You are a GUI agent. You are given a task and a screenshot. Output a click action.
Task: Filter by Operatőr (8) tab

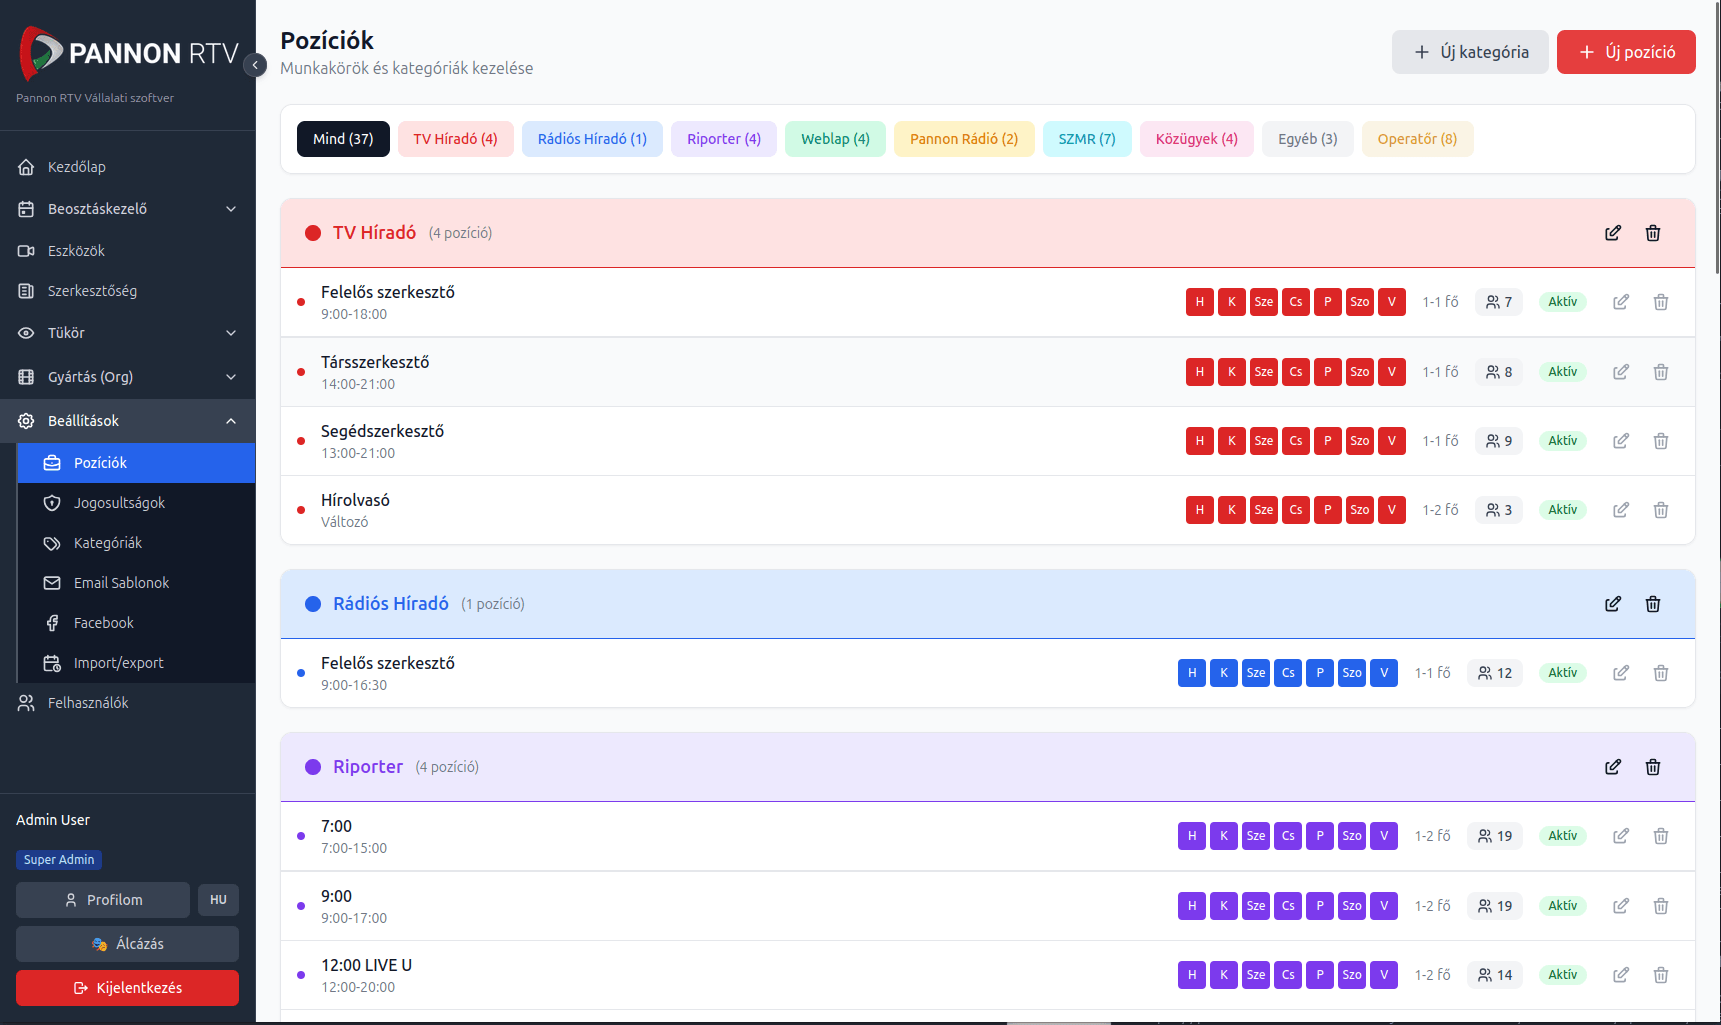[1417, 139]
